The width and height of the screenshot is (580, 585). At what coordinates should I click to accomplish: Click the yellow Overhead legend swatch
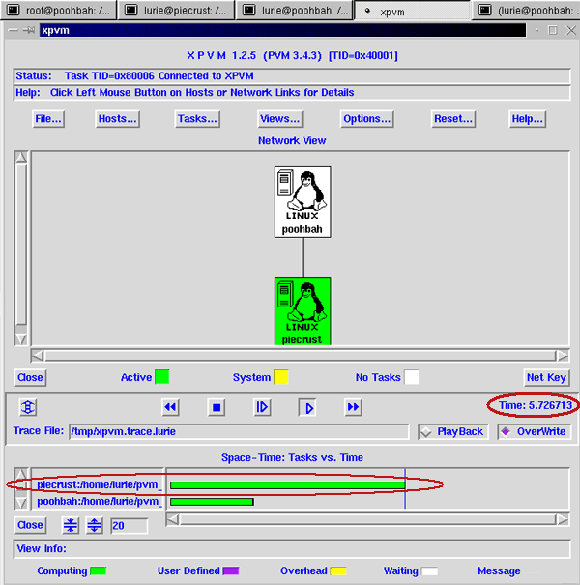[339, 571]
